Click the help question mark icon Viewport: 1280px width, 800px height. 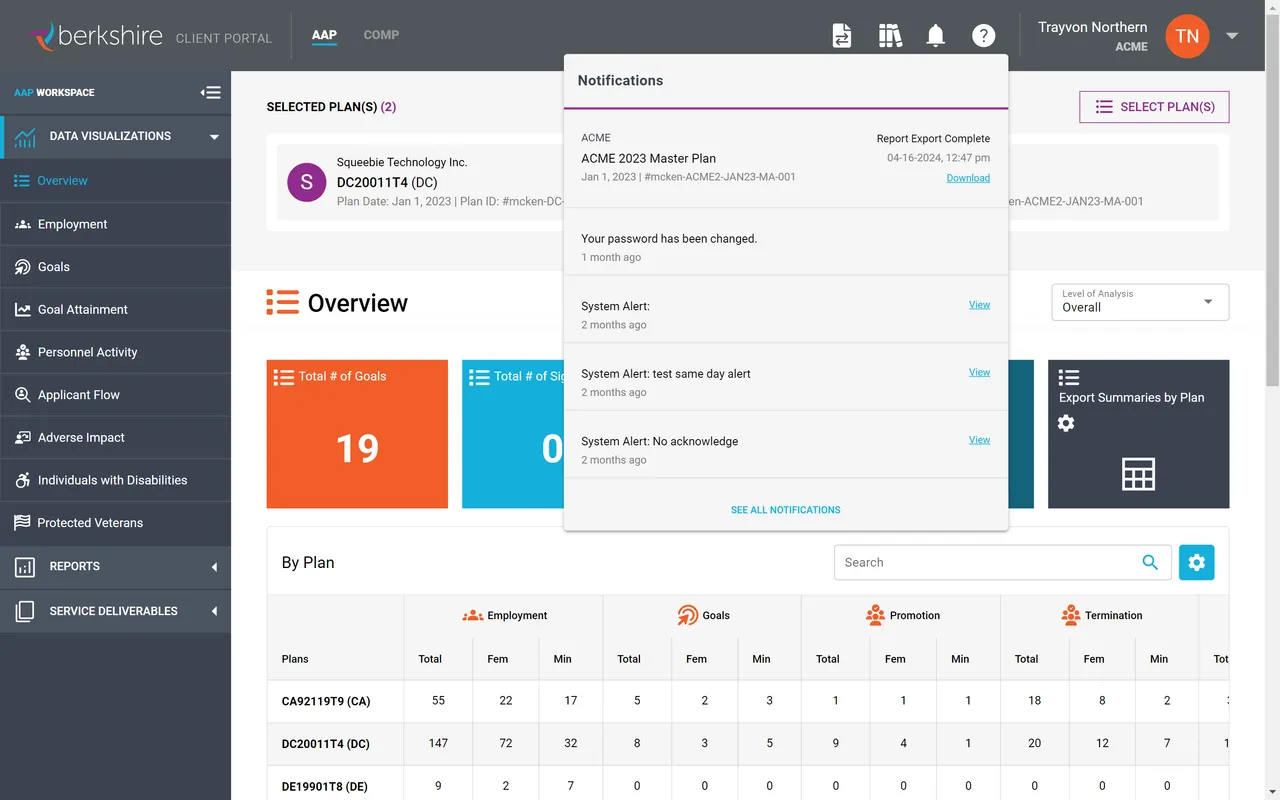click(x=983, y=35)
